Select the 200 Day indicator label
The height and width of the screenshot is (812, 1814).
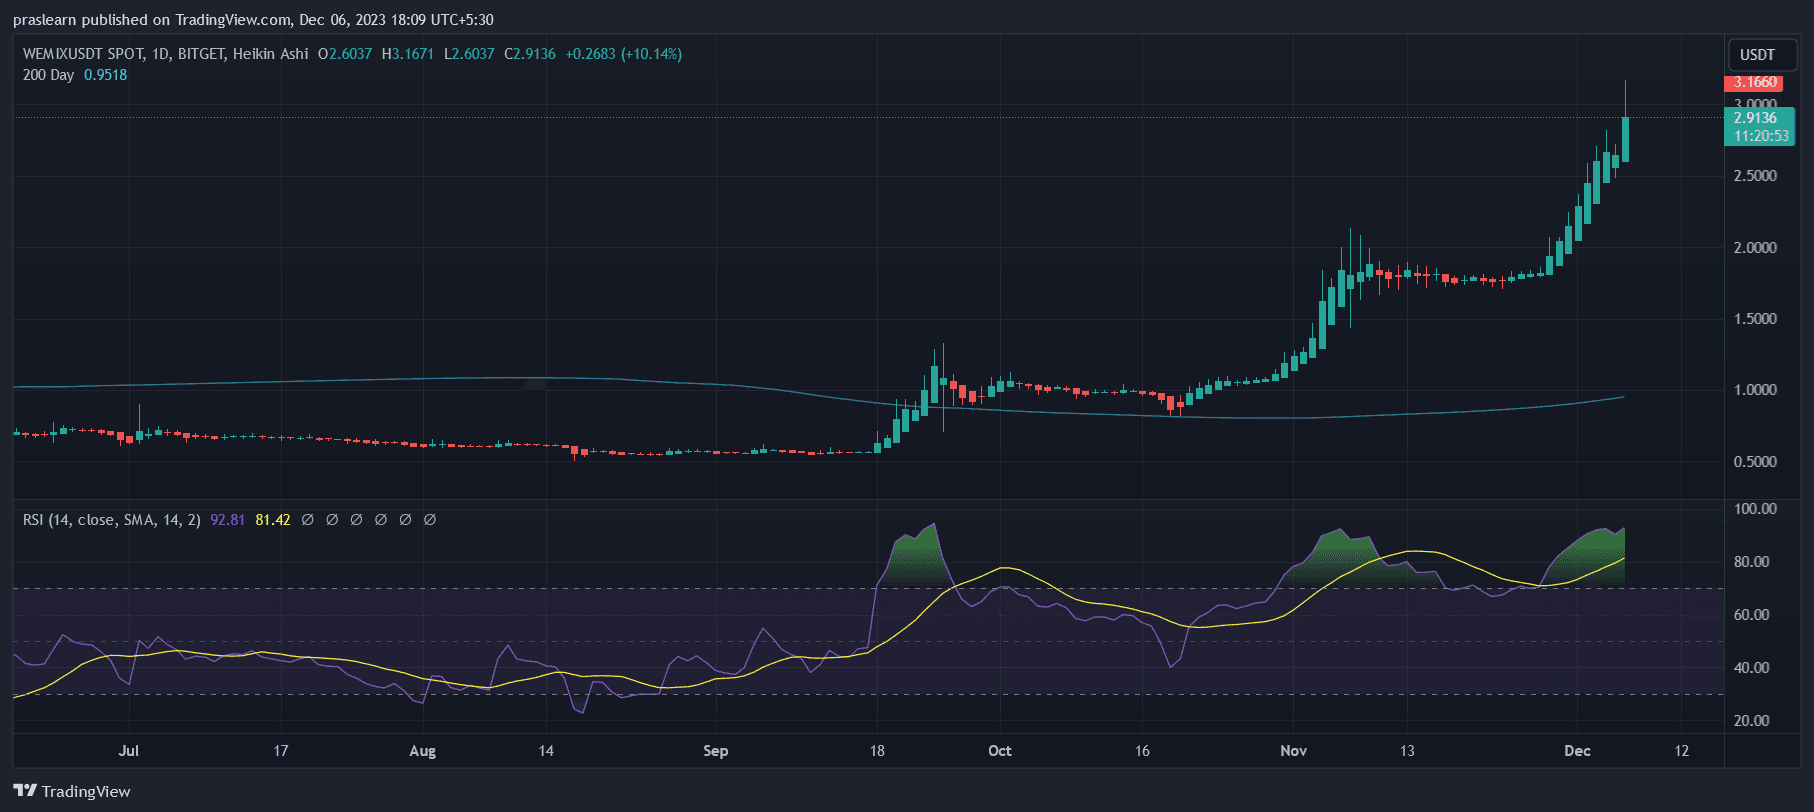tap(48, 75)
